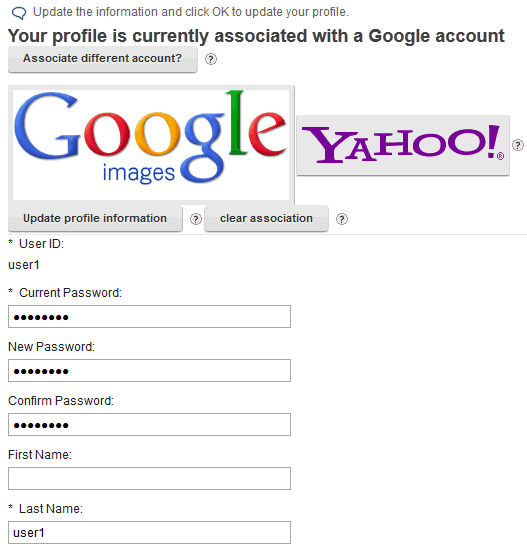
Task: Click Update profile information button
Action: click(x=95, y=219)
